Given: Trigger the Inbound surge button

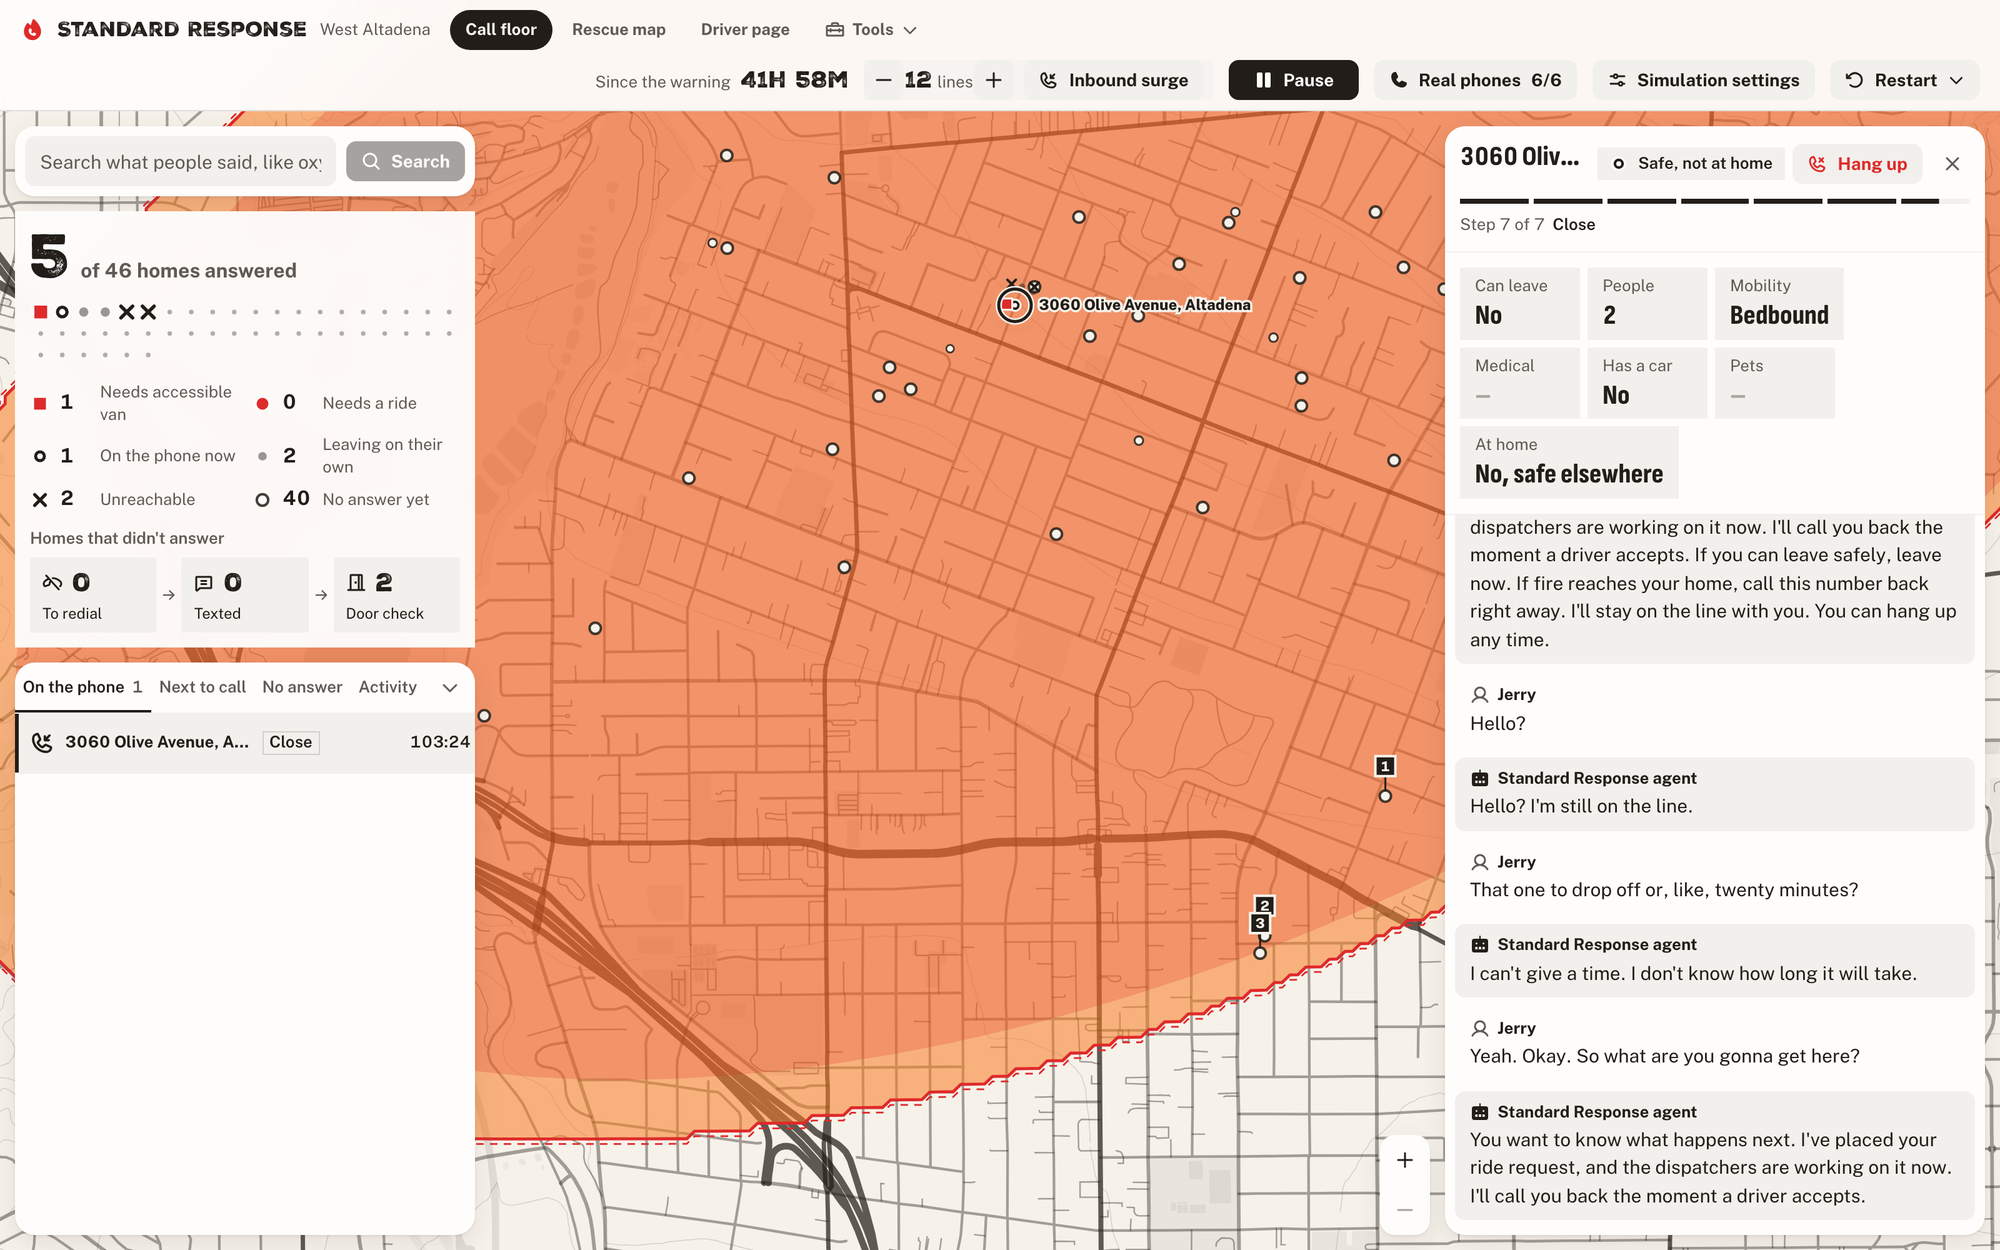Looking at the screenshot, I should [1115, 80].
